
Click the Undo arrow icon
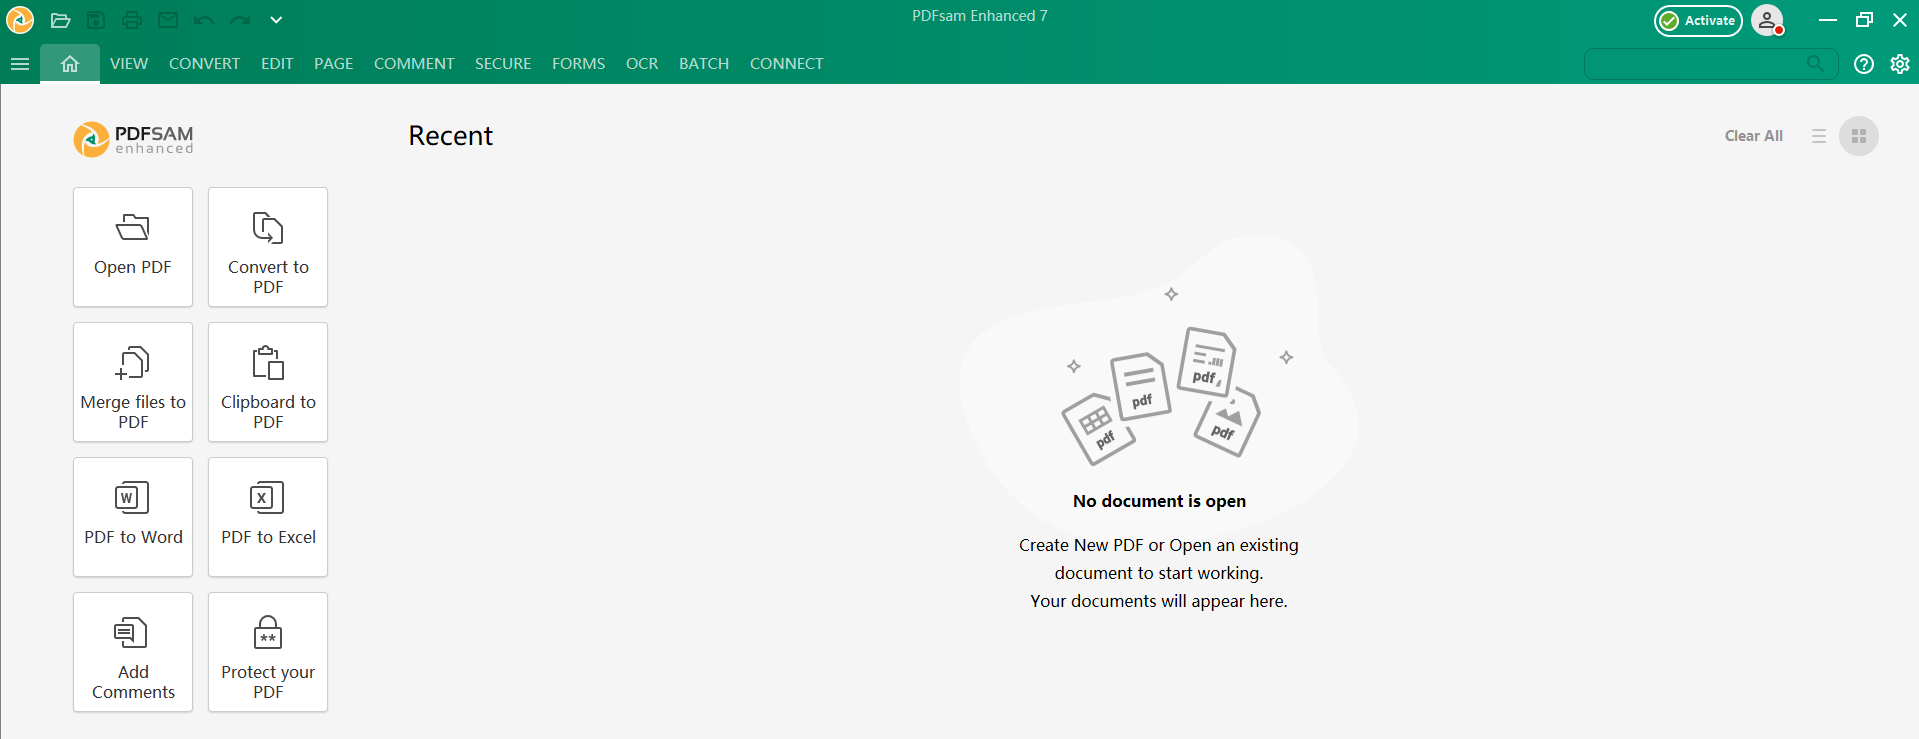point(204,20)
